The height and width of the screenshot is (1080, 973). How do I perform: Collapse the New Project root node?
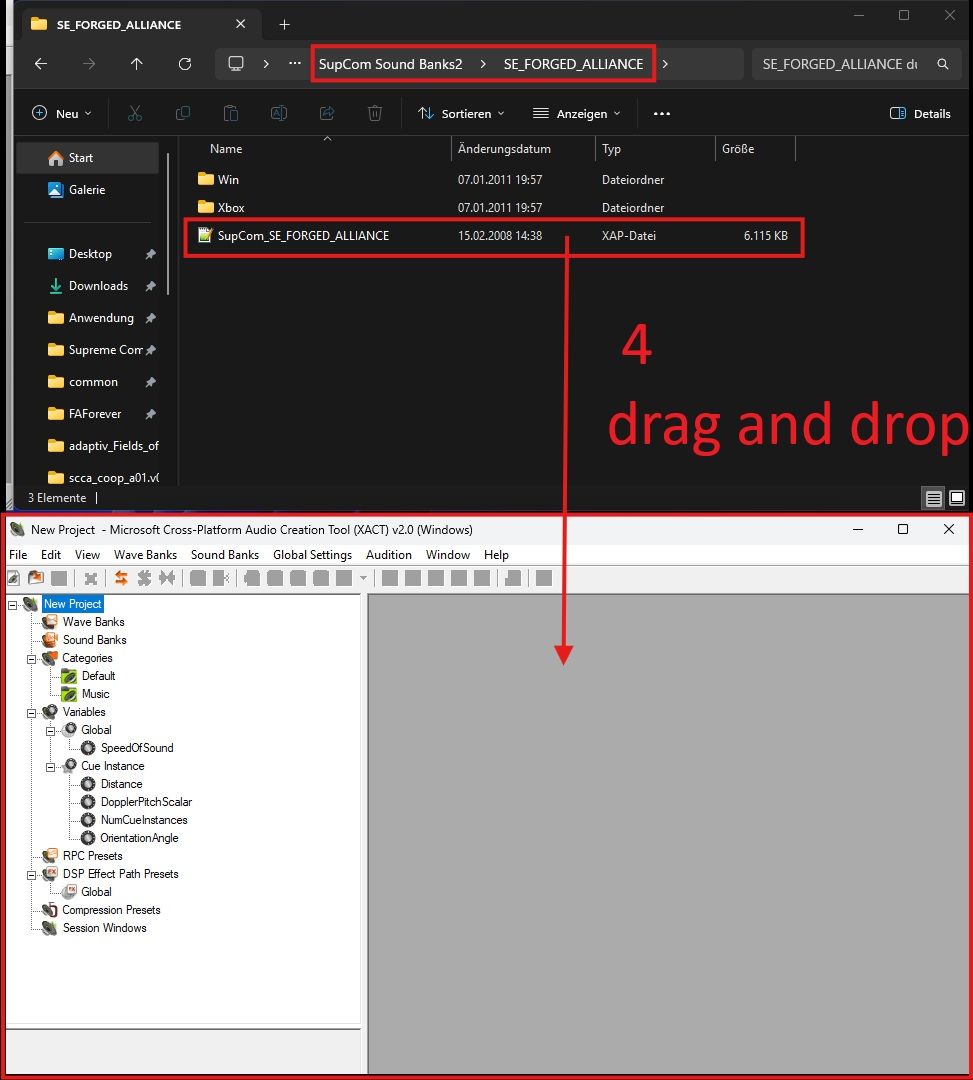(x=12, y=605)
